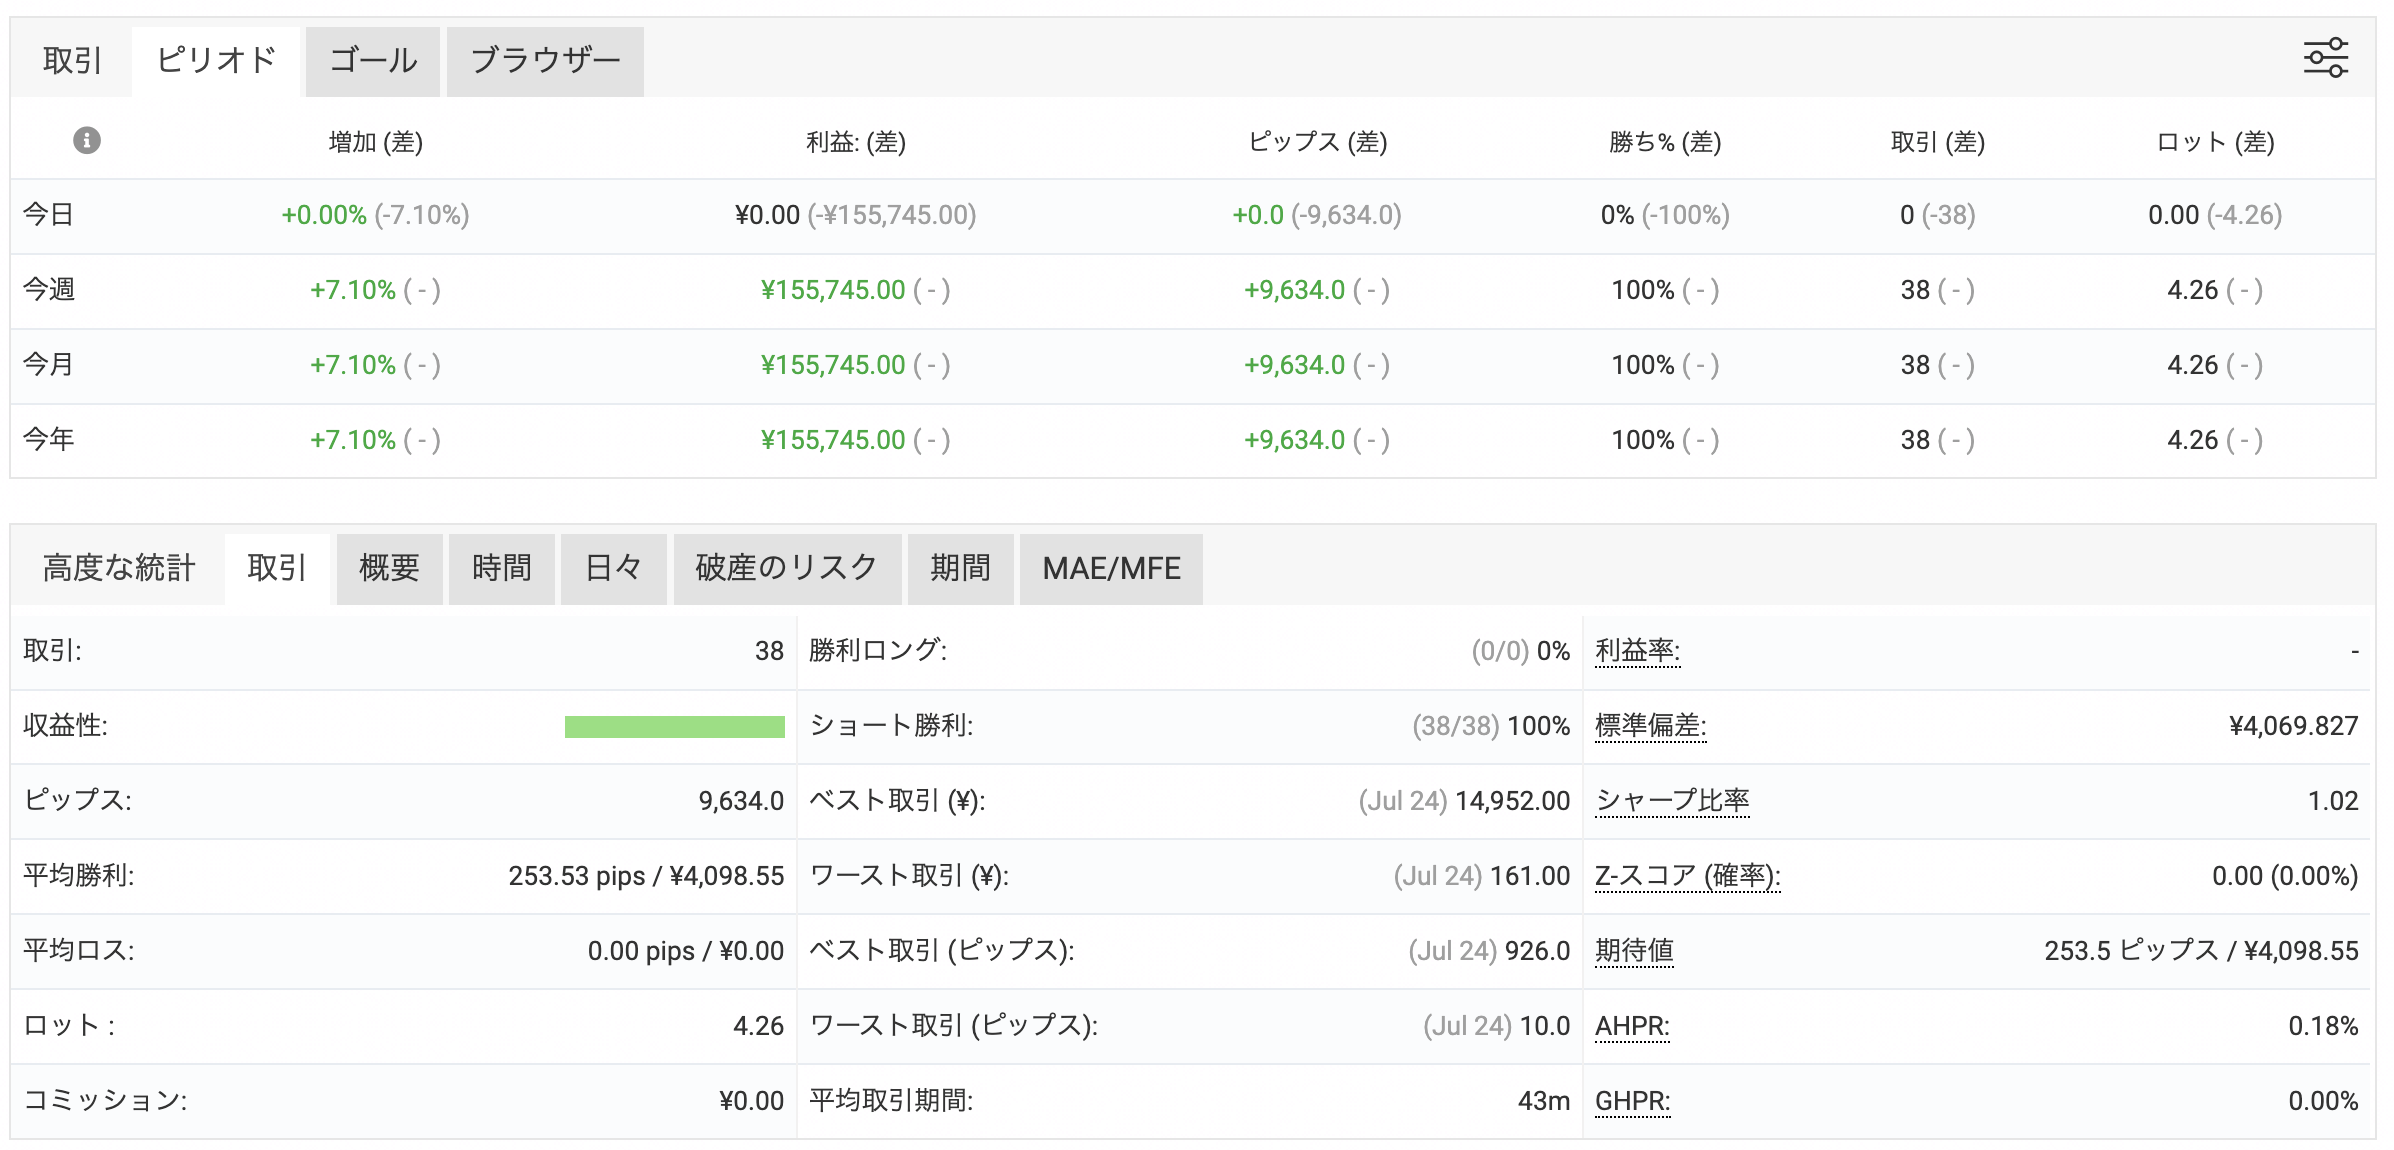This screenshot has height=1150, width=2394.
Task: Switch to the 概要 statistics tab
Action: click(389, 568)
